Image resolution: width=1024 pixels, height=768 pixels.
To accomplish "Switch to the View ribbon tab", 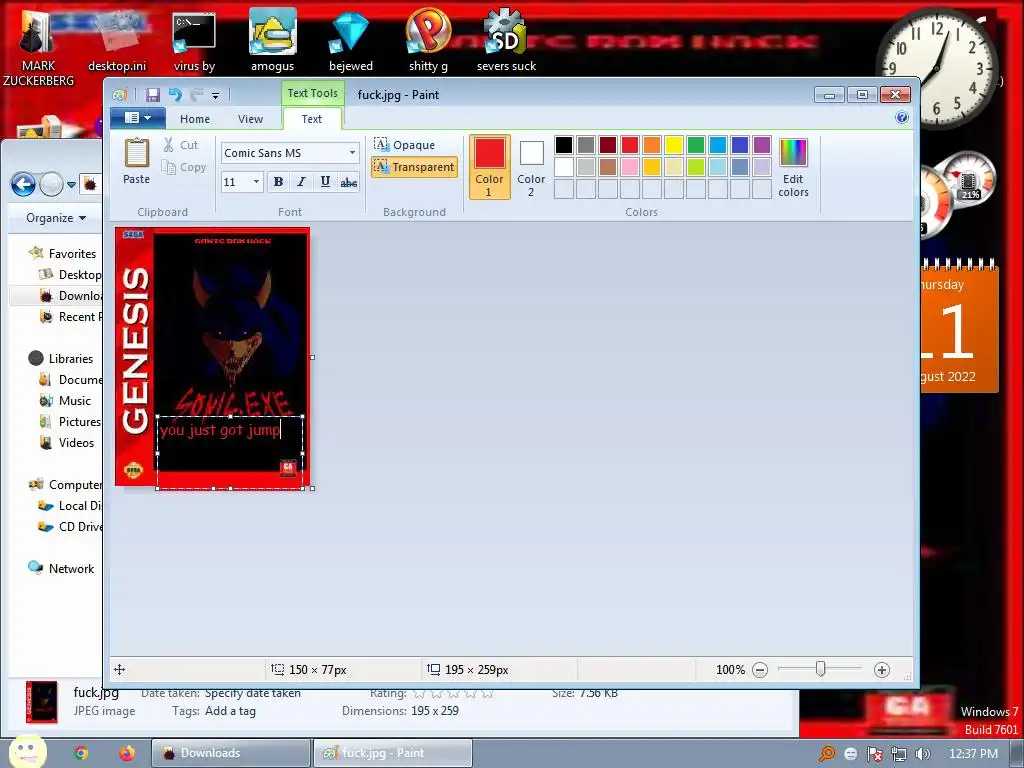I will tap(250, 119).
